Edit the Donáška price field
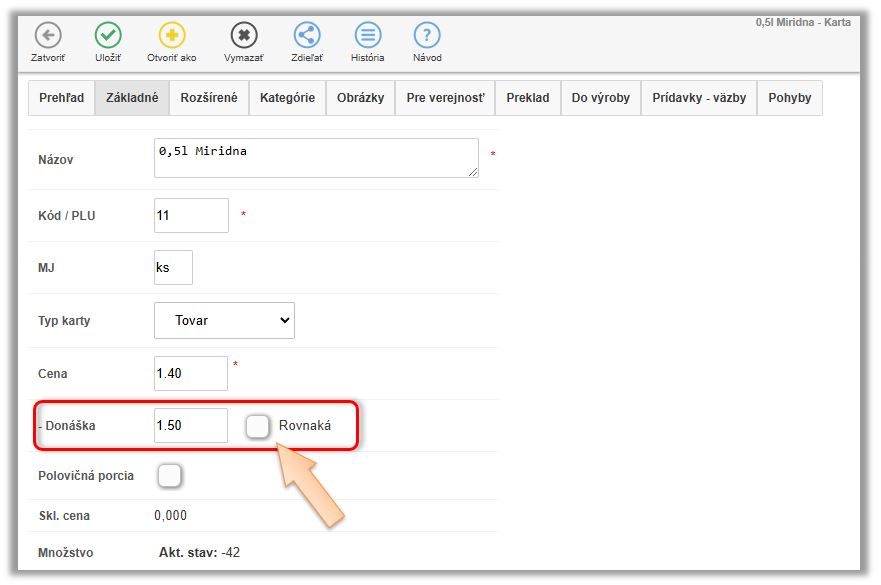 click(191, 426)
